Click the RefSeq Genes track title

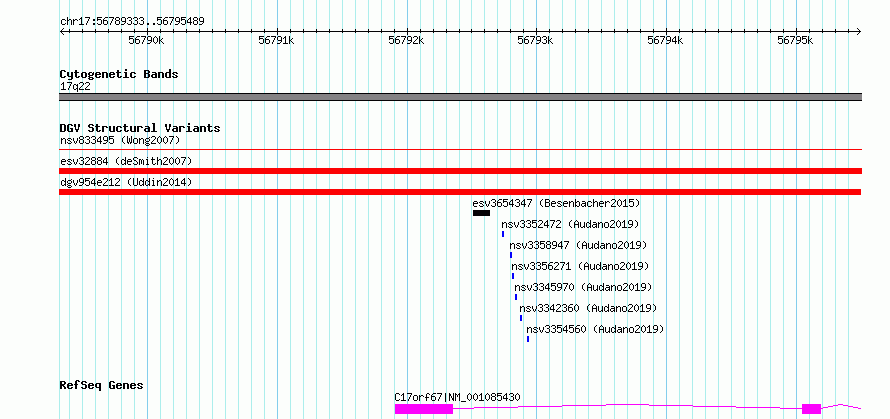[x=102, y=386]
